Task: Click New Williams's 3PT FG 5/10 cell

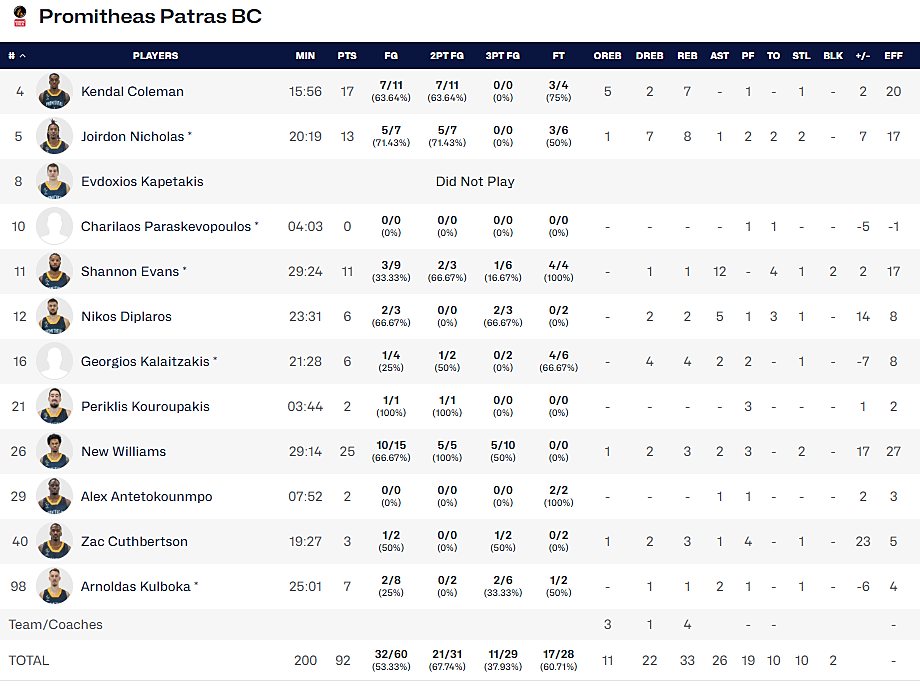Action: point(502,451)
